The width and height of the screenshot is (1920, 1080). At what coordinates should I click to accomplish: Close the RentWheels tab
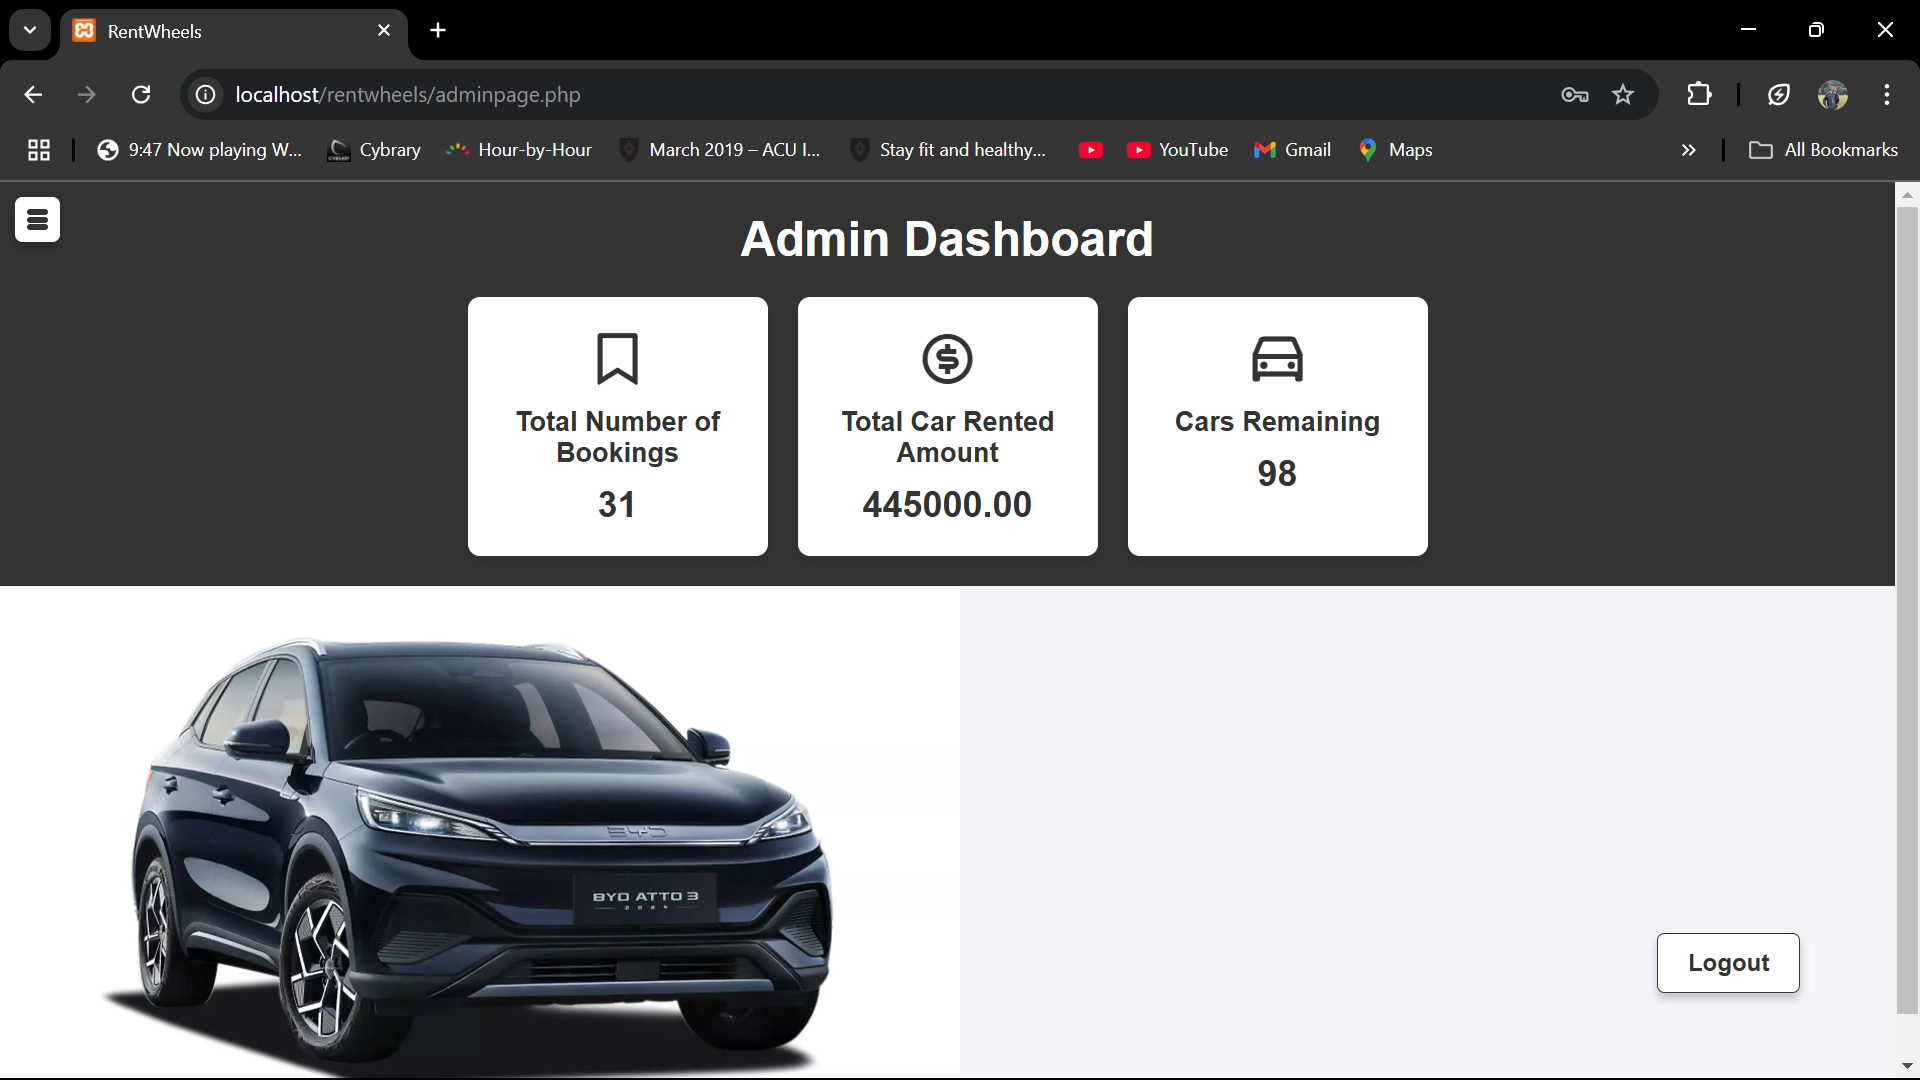click(x=384, y=31)
